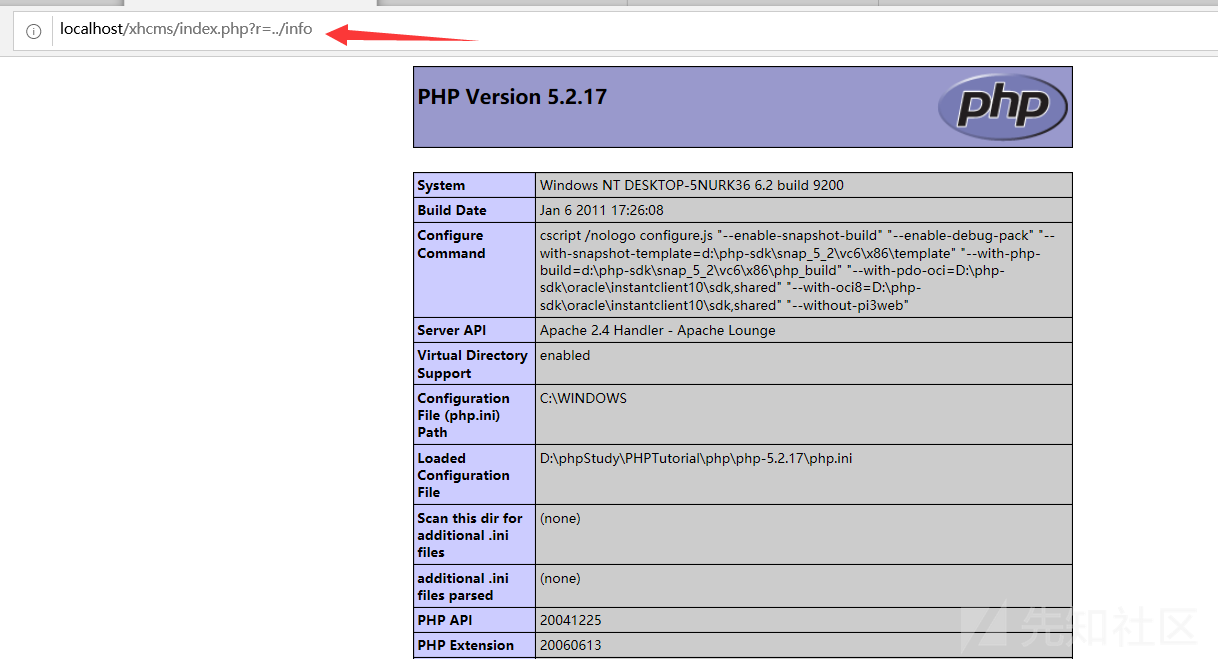
Task: Click the Jan 6 2011 build date value
Action: [x=601, y=210]
